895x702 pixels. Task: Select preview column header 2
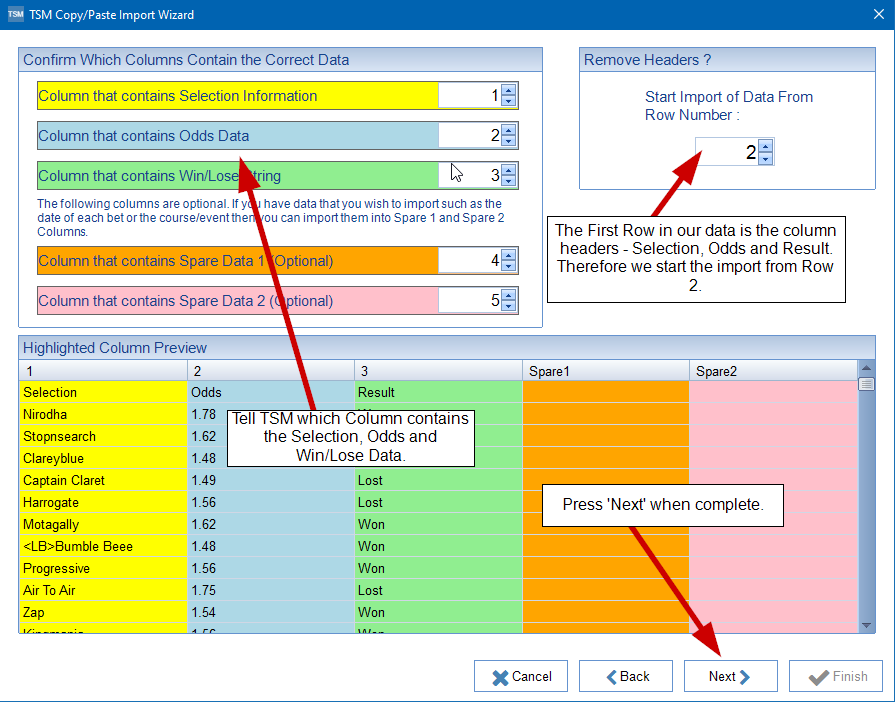click(x=271, y=371)
